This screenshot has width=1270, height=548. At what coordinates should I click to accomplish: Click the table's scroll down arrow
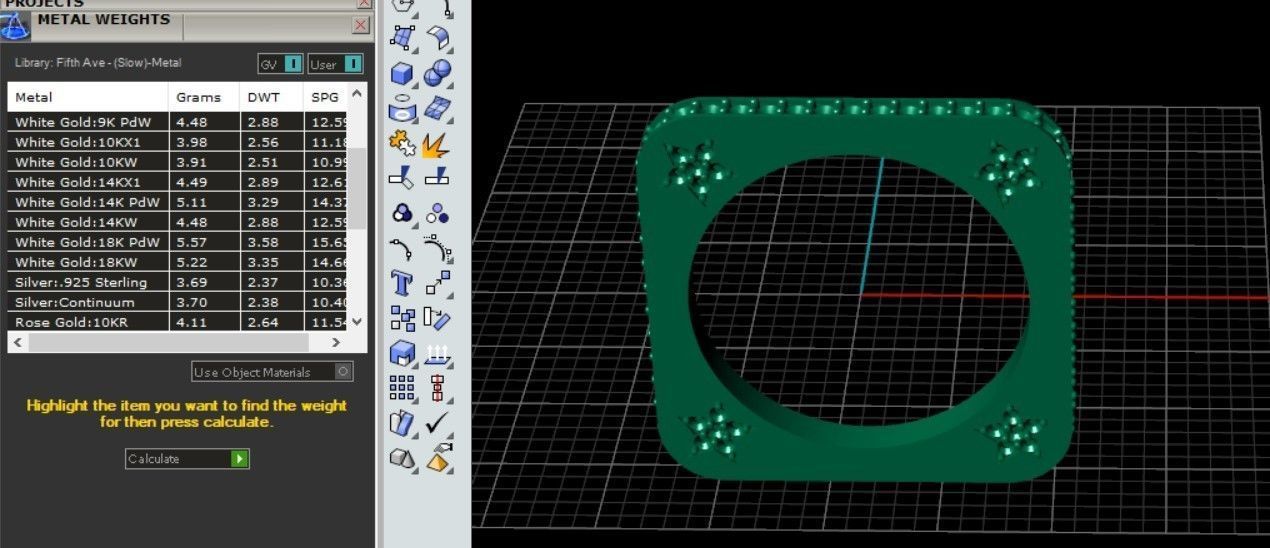coord(359,322)
